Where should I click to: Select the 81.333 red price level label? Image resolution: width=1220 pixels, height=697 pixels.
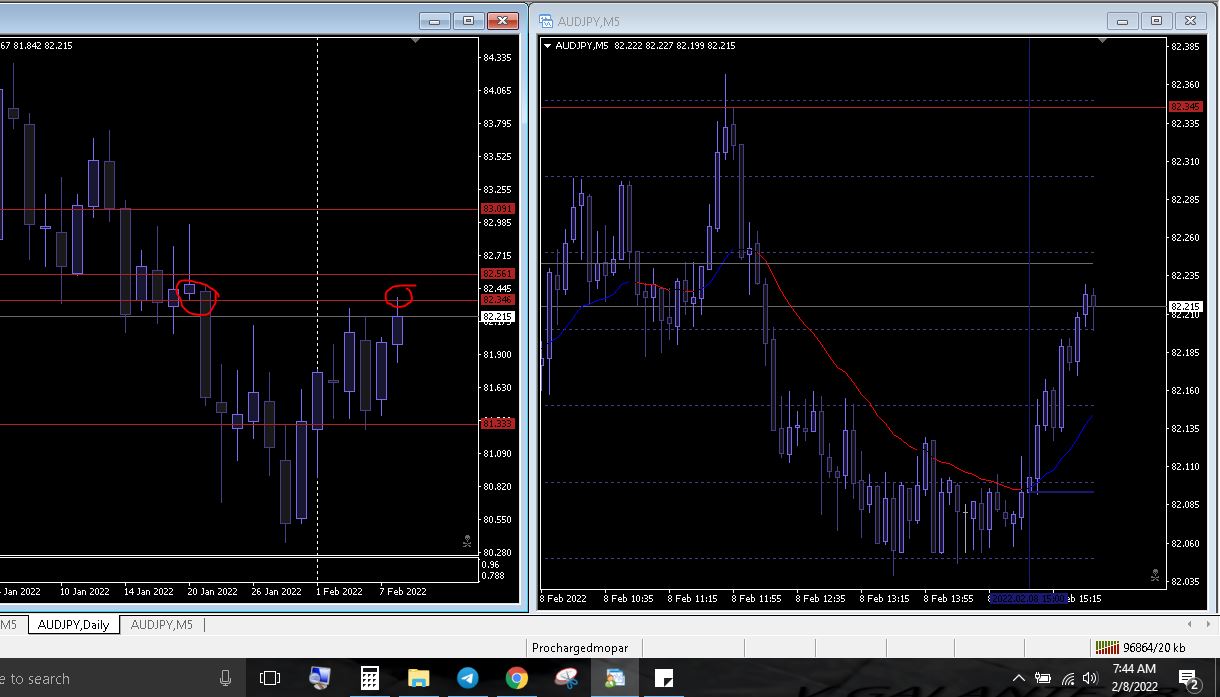(497, 423)
